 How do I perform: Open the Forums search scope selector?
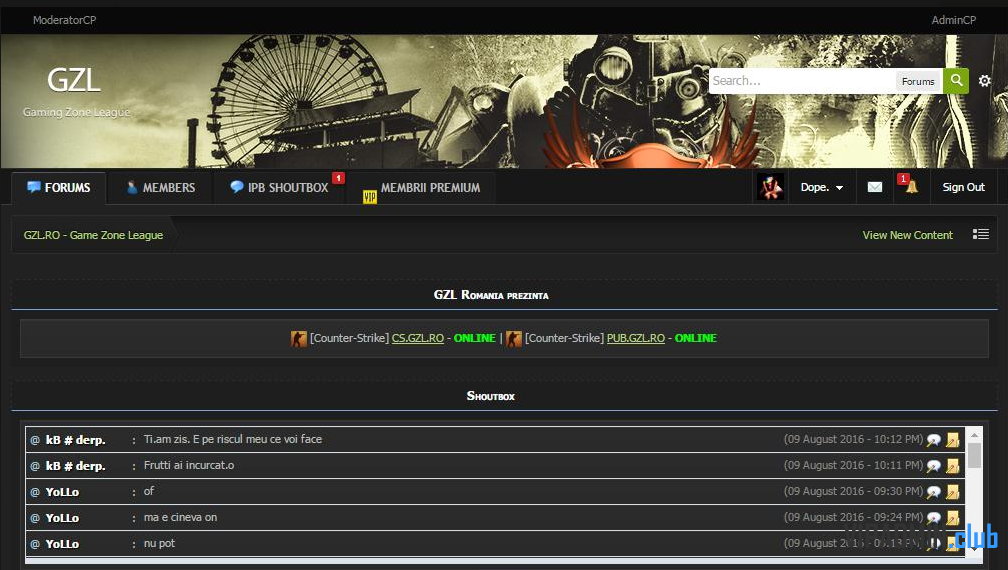[x=918, y=81]
